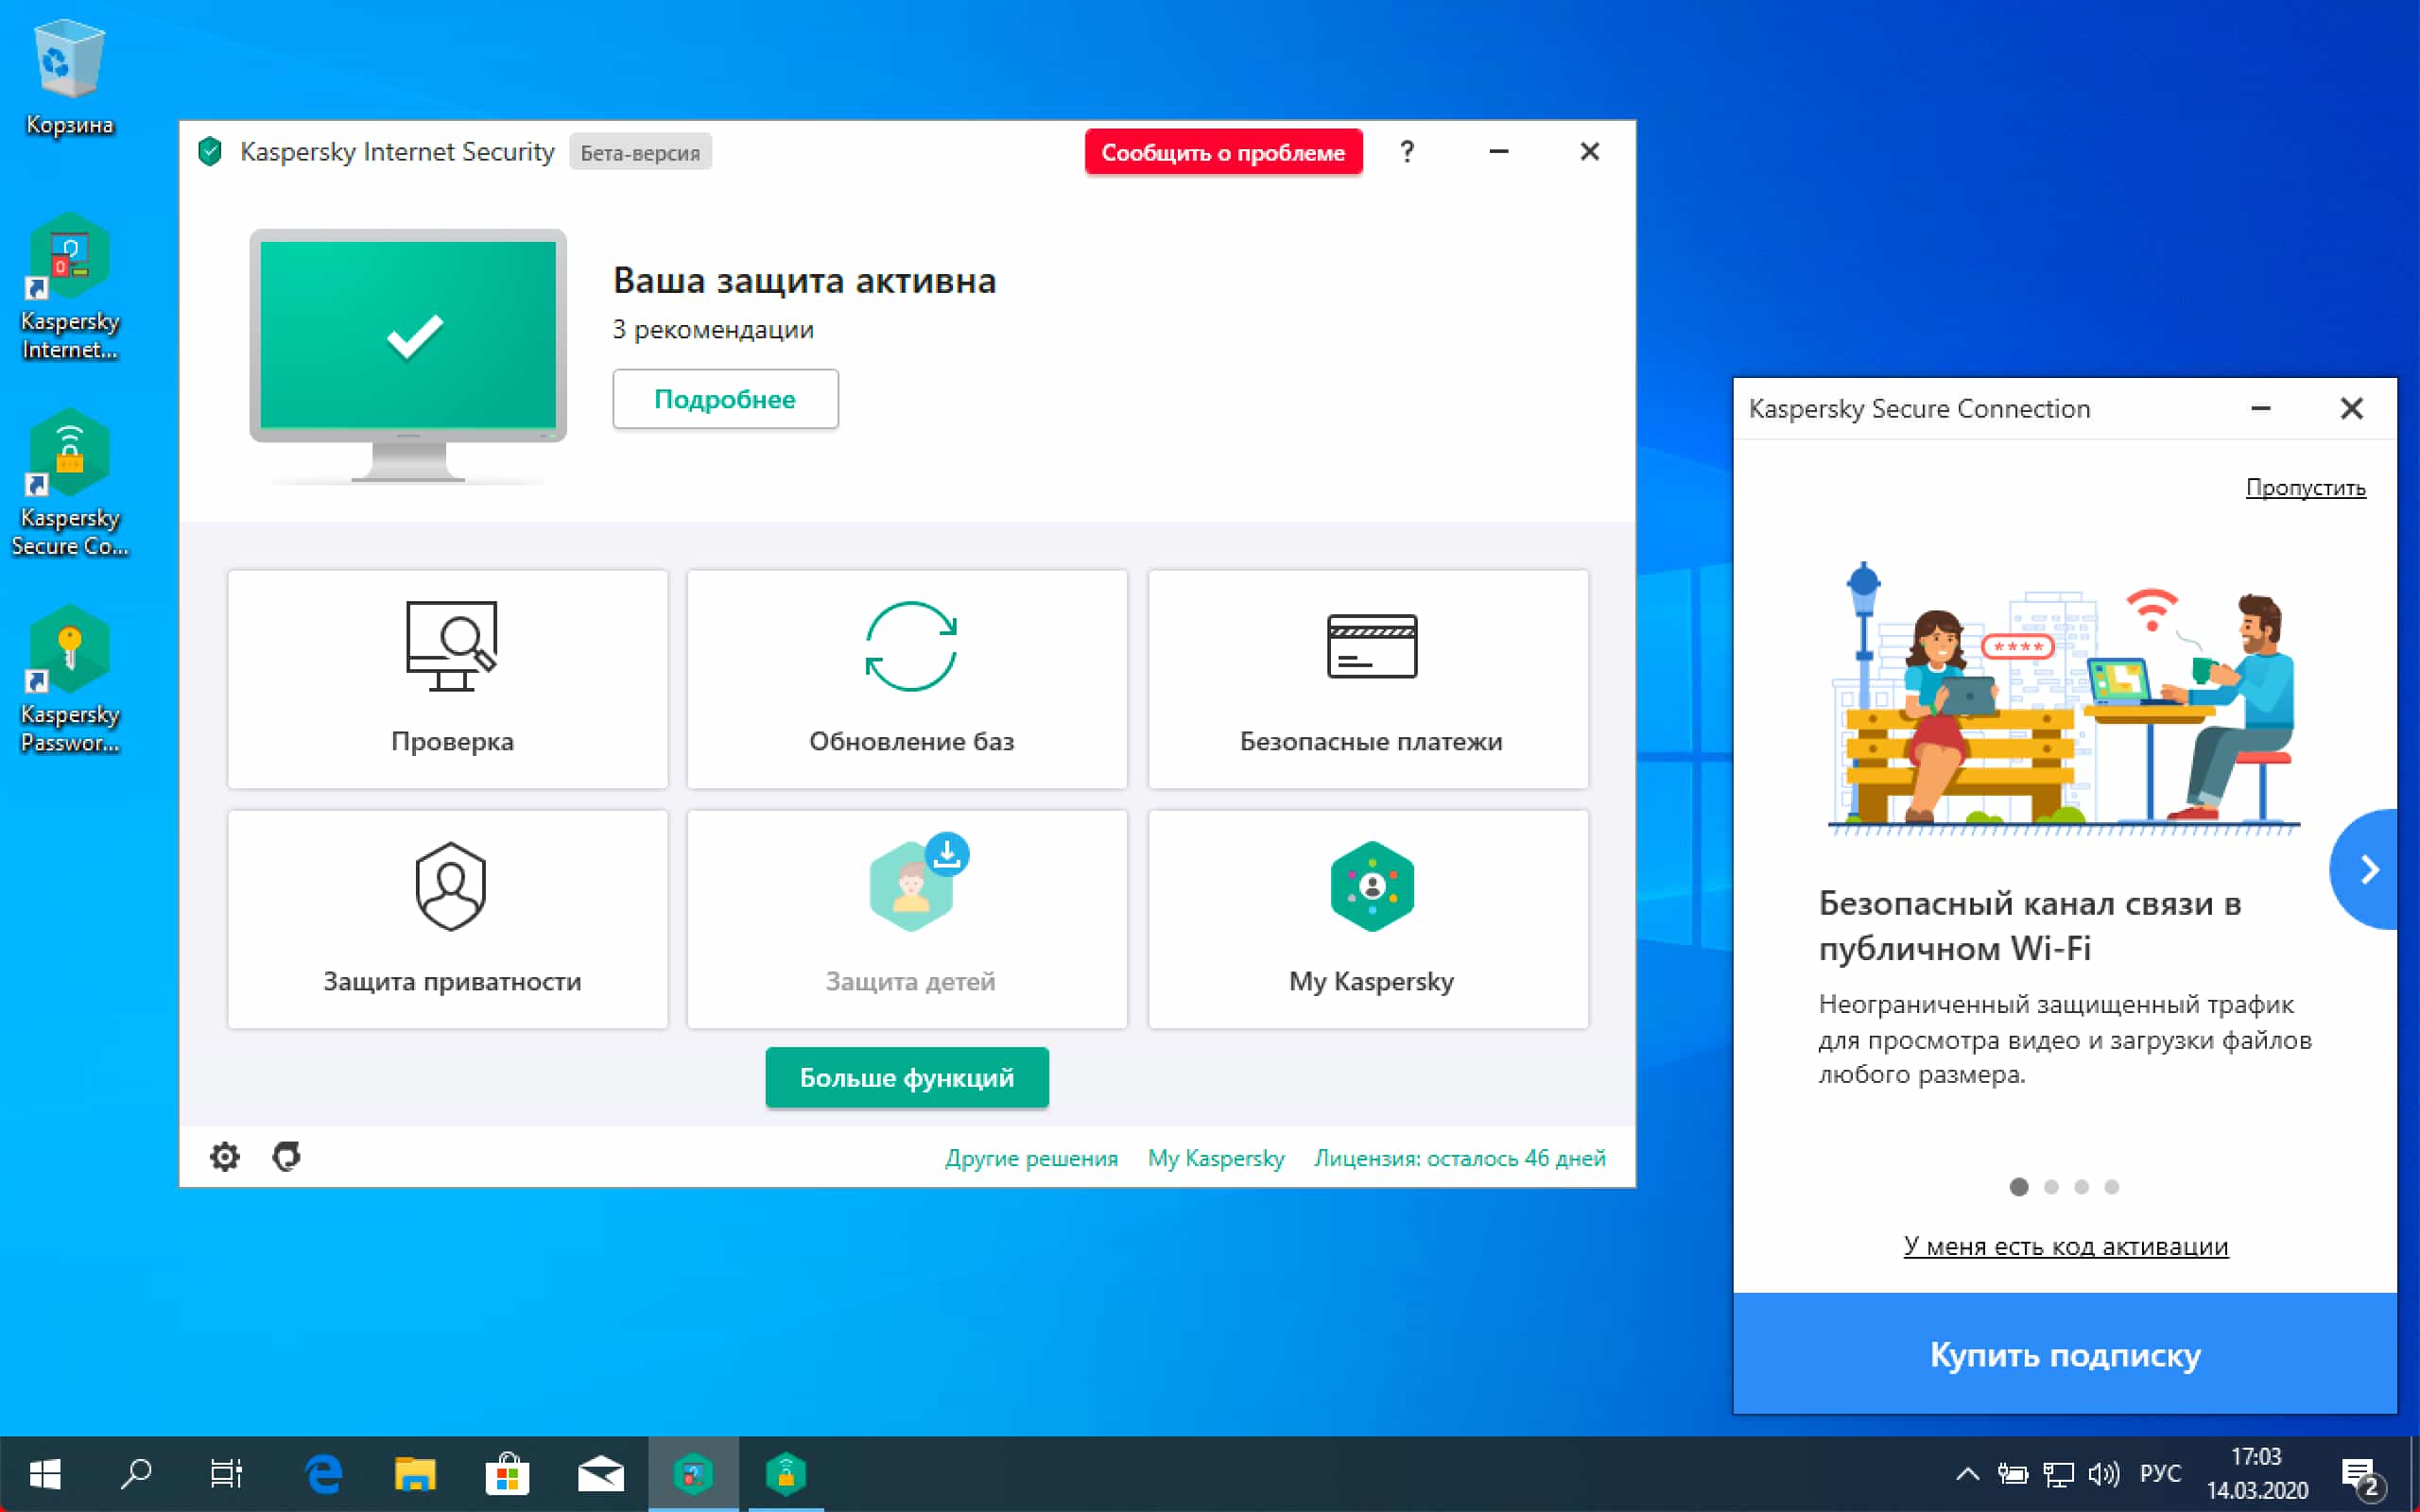This screenshot has height=1512, width=2420.
Task: Switch РУС input language indicator
Action: 2160,1474
